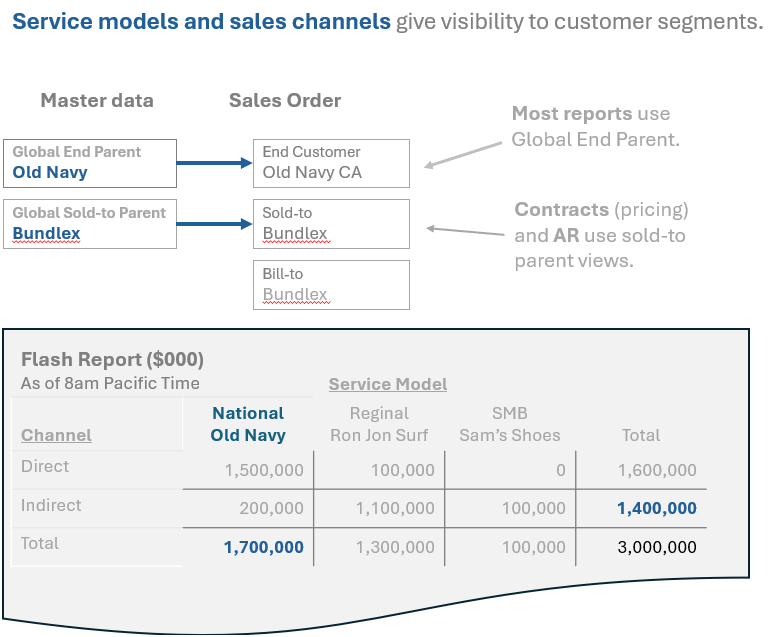Click the "Most reports use Global End Parent" note
This screenshot has width=771, height=637.
(x=595, y=126)
